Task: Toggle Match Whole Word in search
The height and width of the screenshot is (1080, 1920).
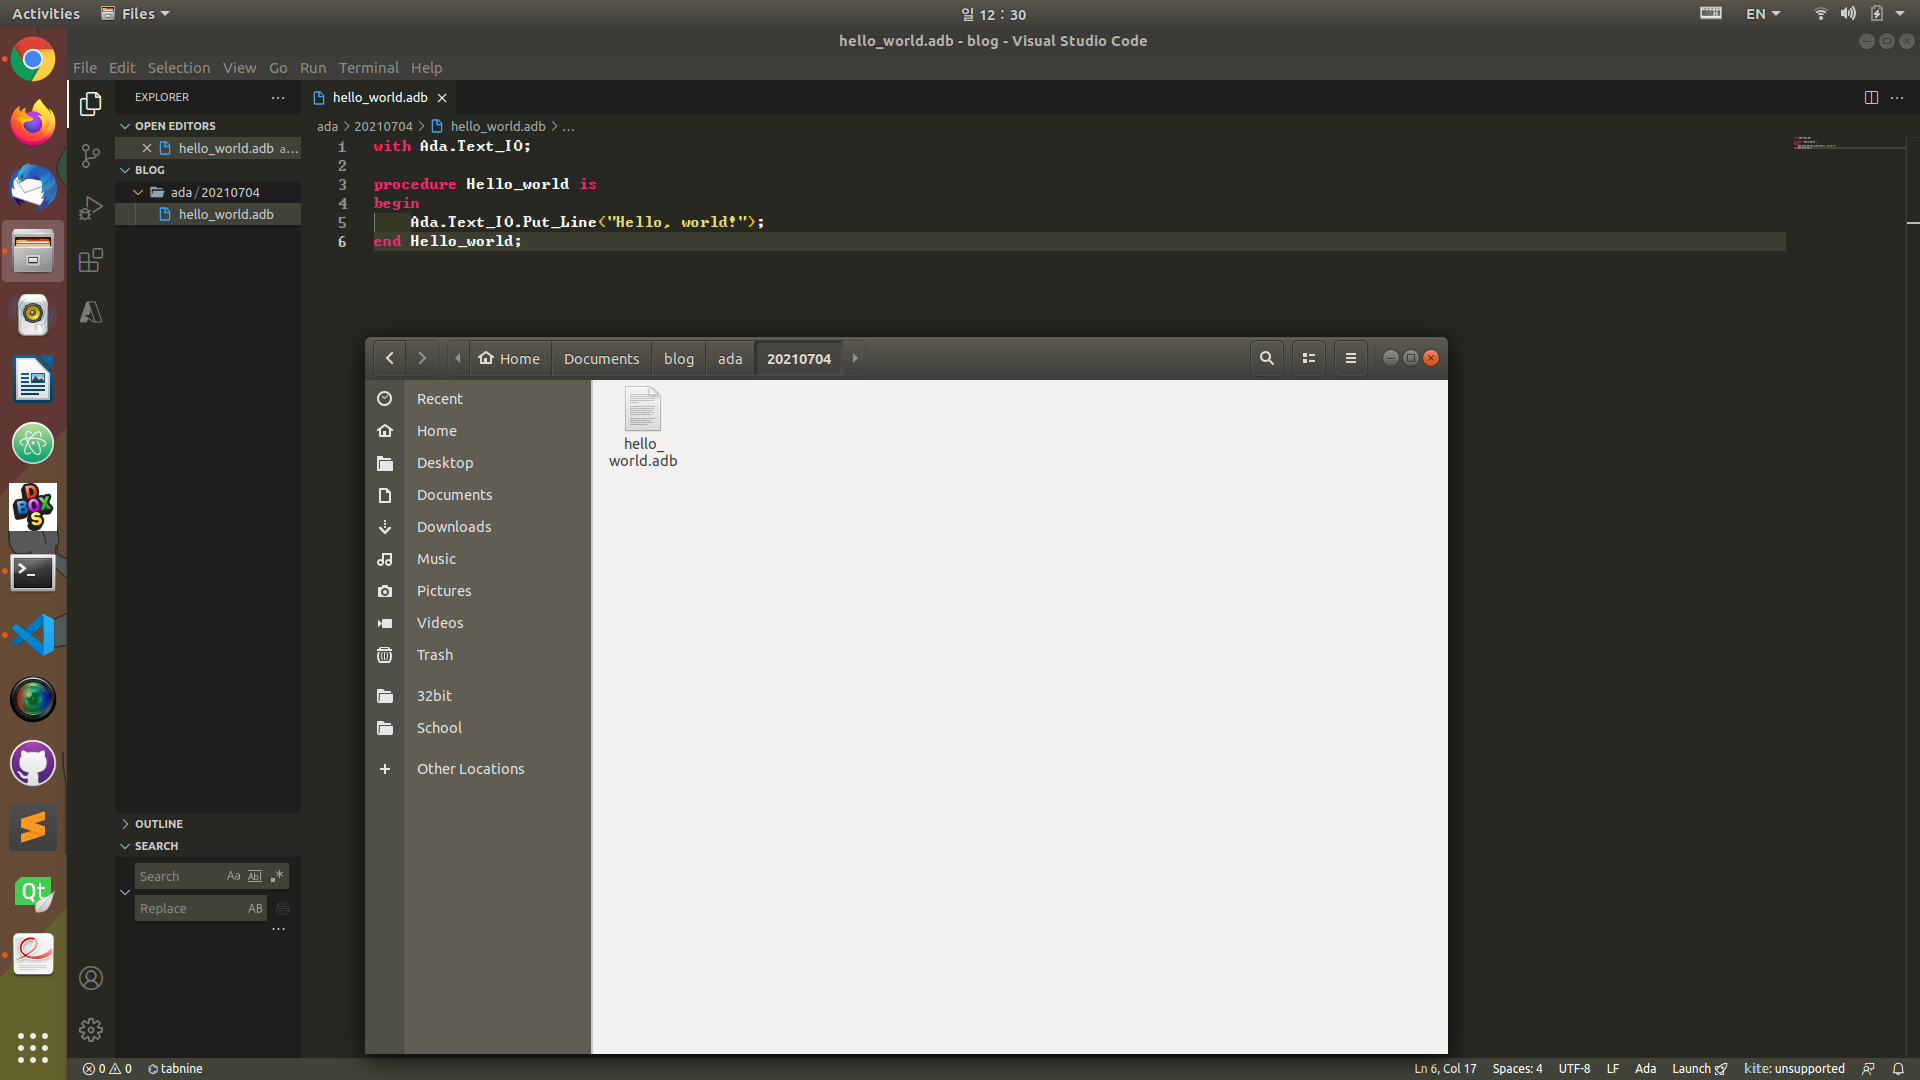Action: [x=255, y=876]
